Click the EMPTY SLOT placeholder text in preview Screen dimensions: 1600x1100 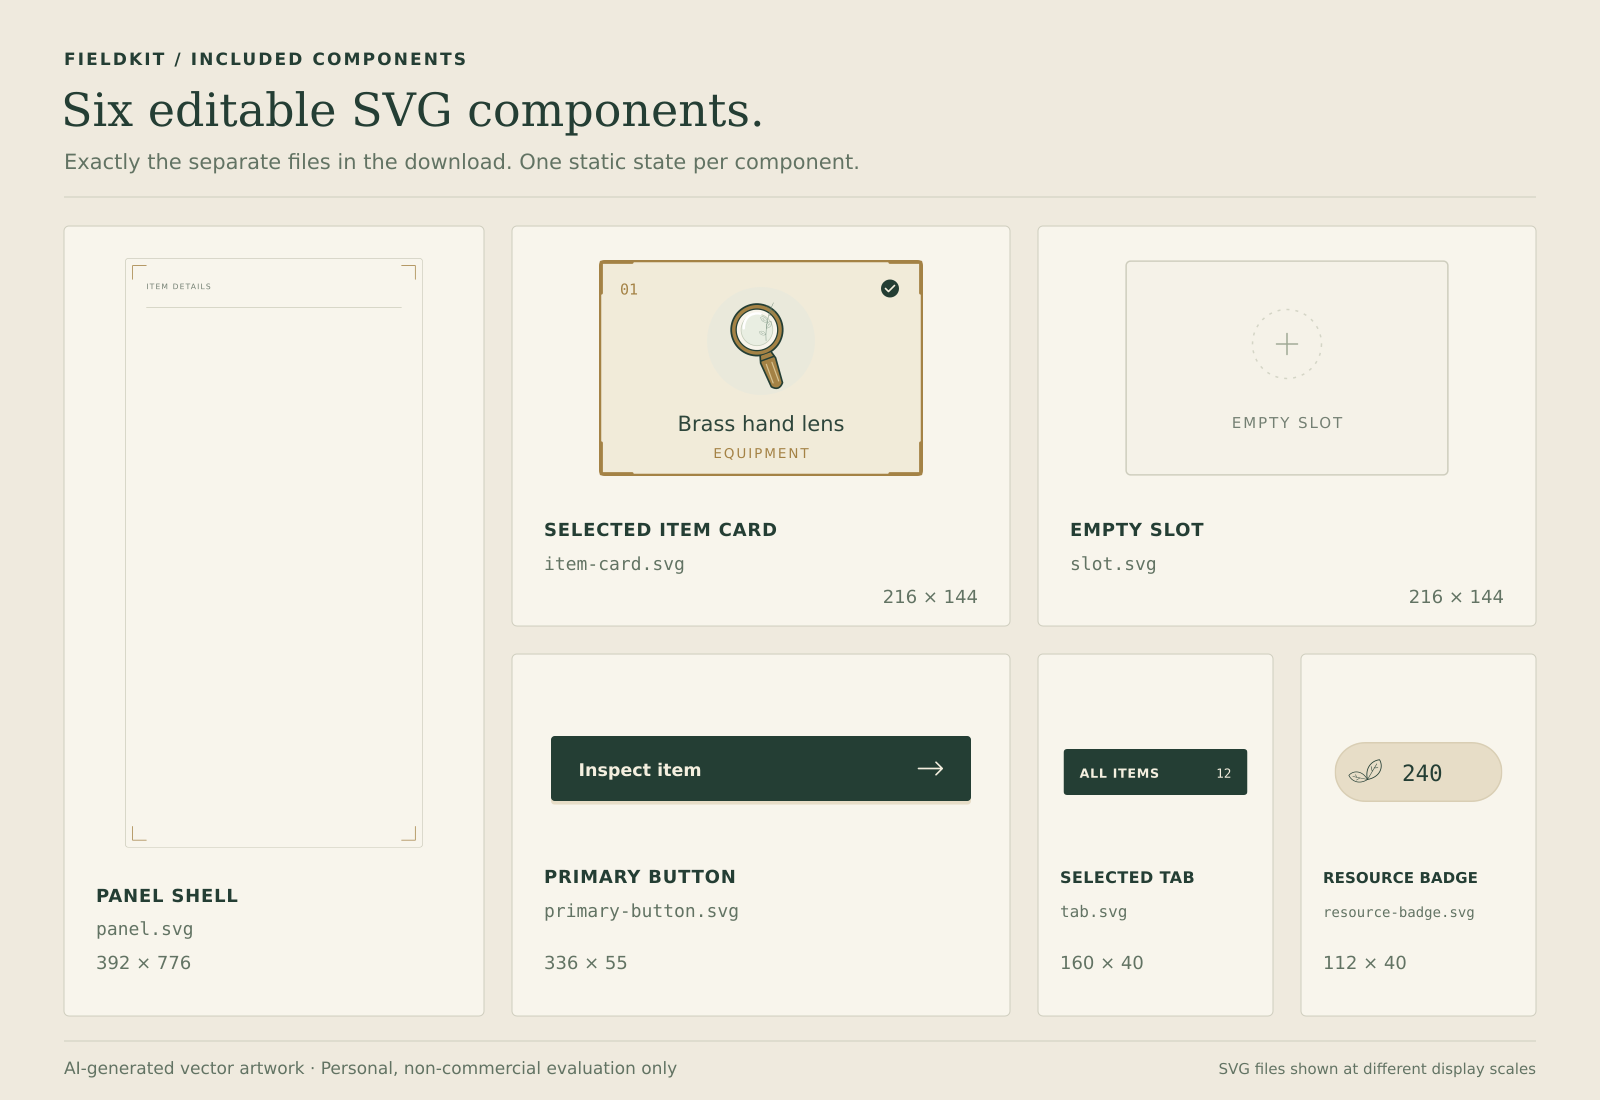tap(1287, 423)
